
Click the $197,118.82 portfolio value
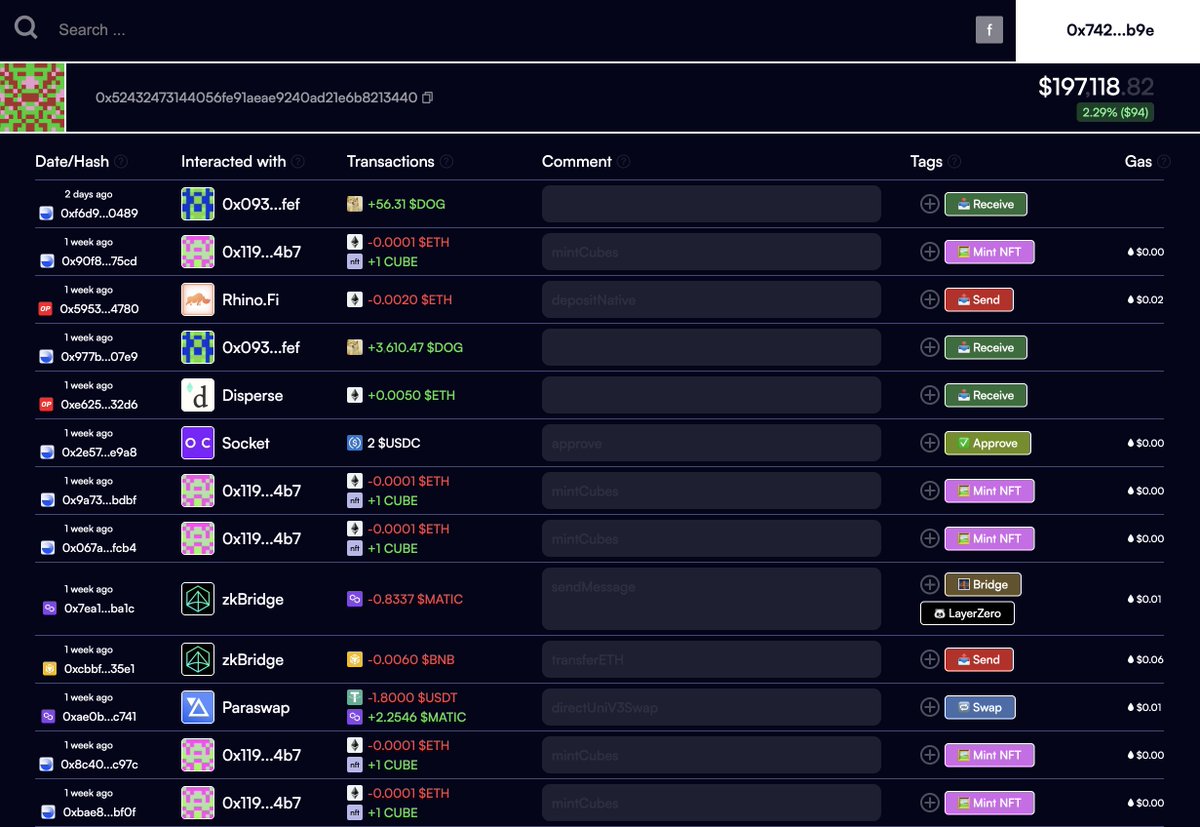1096,87
